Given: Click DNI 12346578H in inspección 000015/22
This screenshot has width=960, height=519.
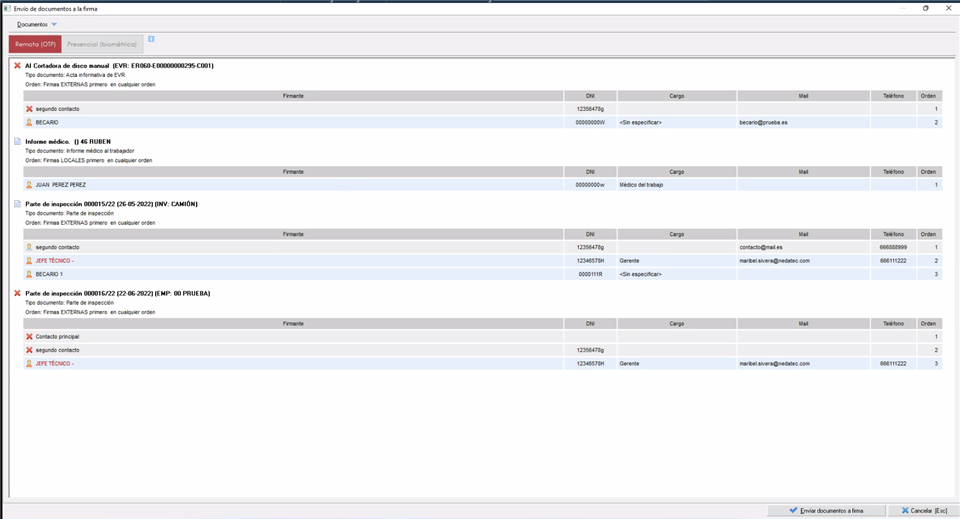Looking at the screenshot, I should point(590,261).
